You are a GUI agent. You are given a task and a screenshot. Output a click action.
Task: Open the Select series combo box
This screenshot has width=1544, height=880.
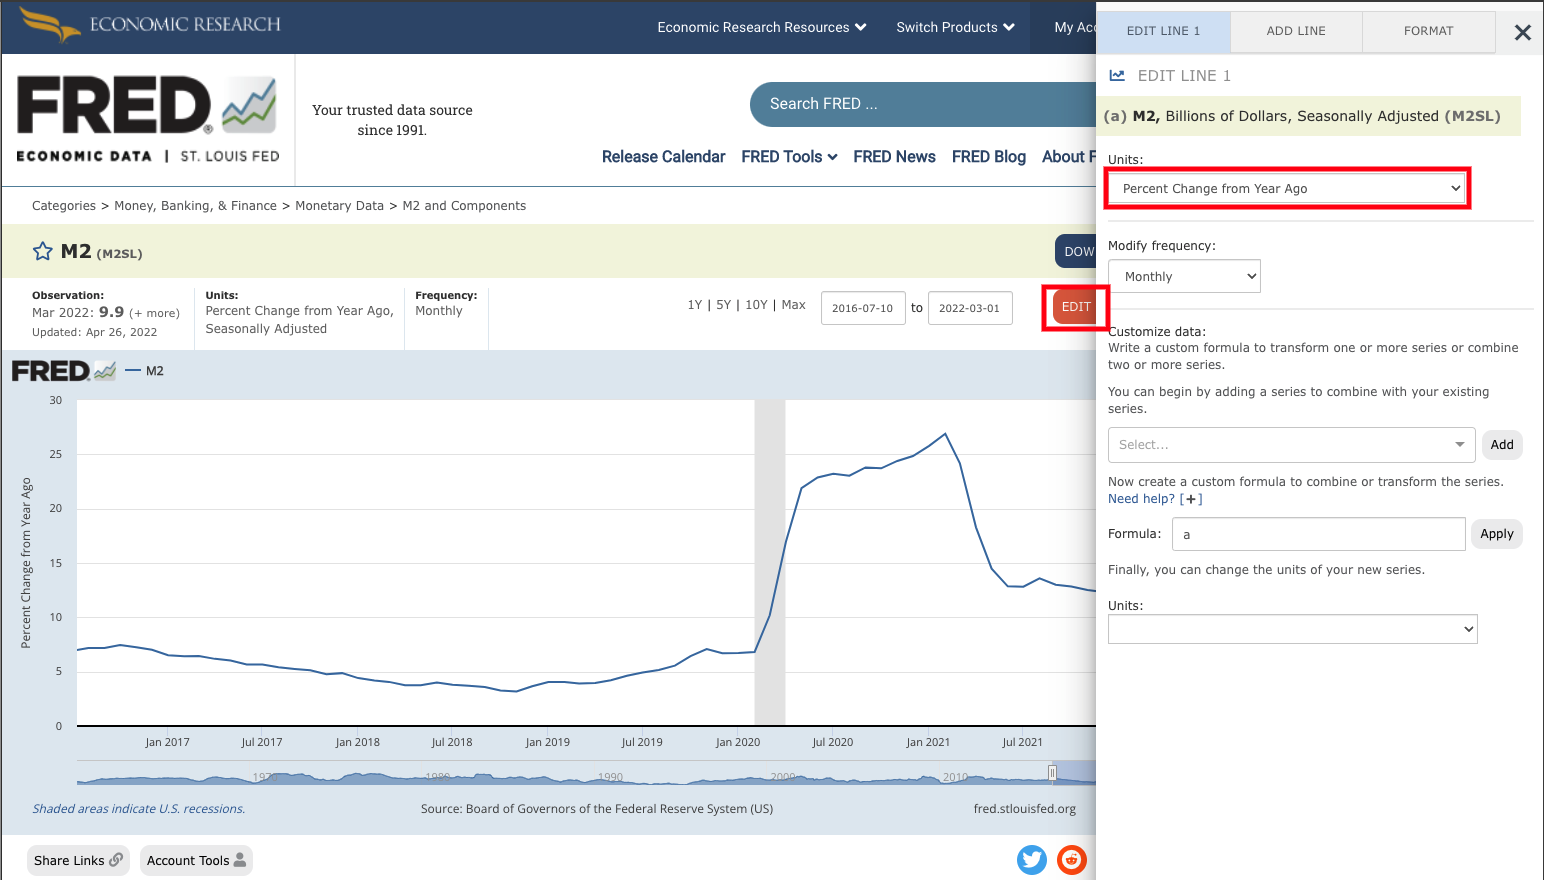(1291, 445)
